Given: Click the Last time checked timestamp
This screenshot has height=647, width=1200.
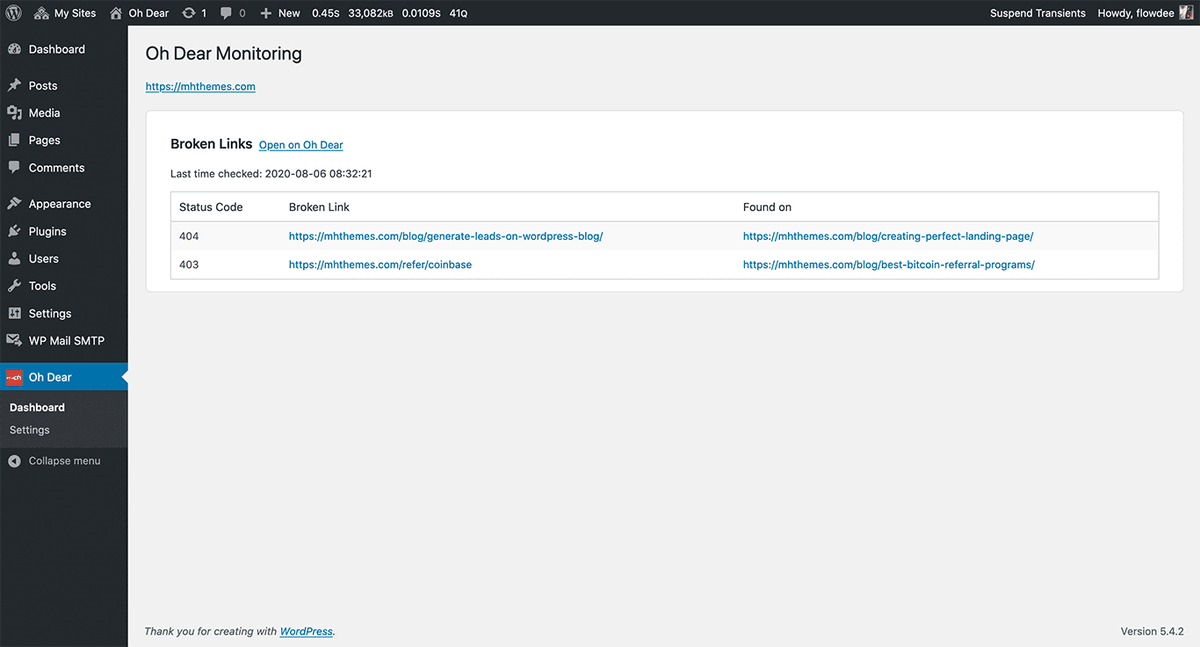Looking at the screenshot, I should pos(271,174).
